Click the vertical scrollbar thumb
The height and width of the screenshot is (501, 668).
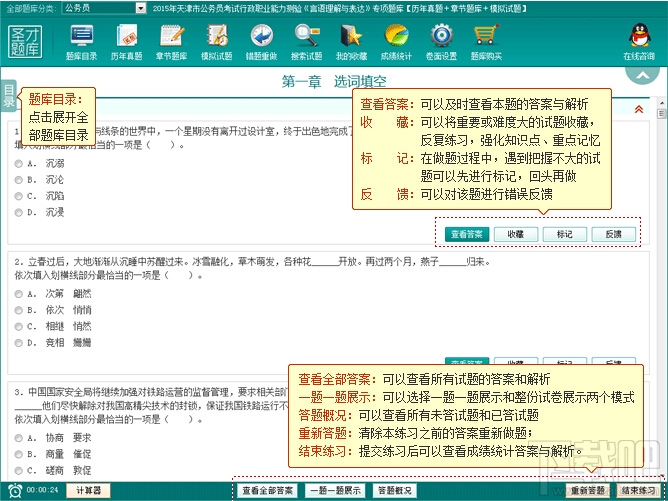[661, 114]
